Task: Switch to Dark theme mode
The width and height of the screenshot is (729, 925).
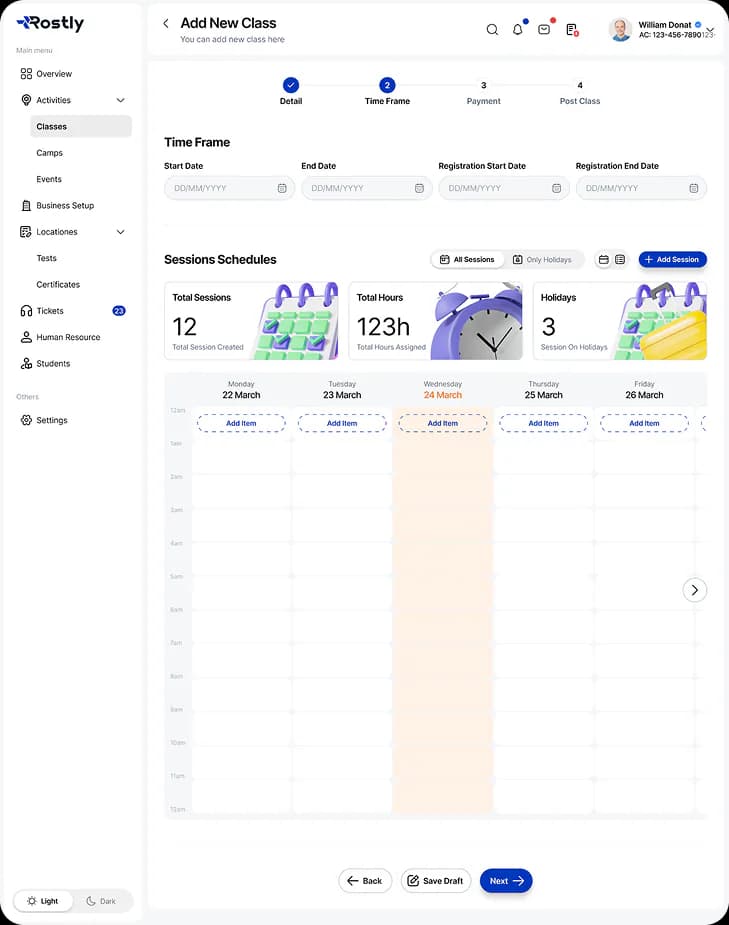Action: tap(101, 901)
